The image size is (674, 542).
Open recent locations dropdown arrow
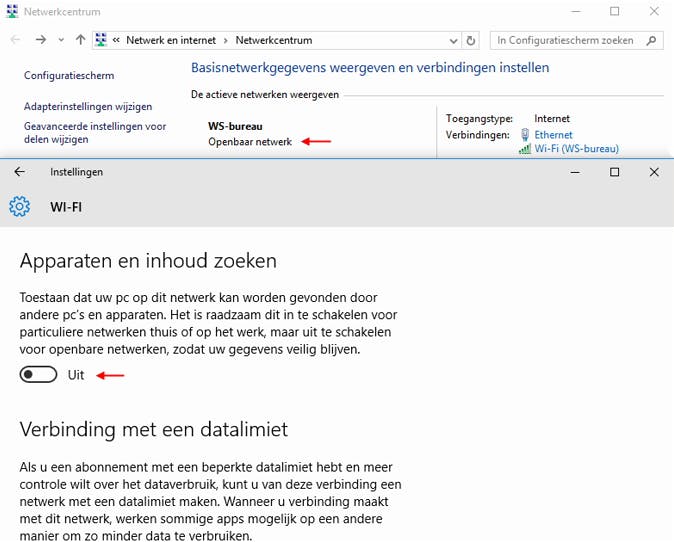tap(61, 40)
